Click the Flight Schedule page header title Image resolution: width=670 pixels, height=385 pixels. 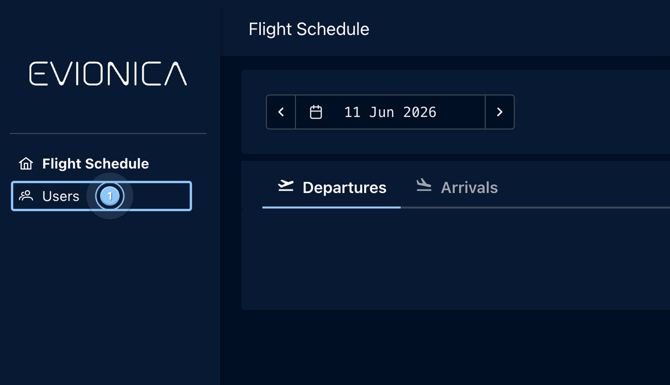point(309,29)
